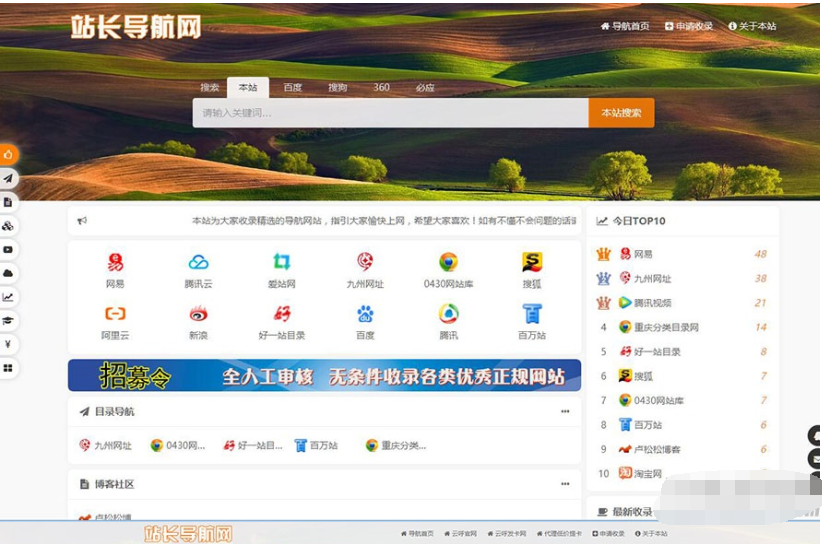
Task: Click the line chart sidebar icon
Action: [8, 297]
